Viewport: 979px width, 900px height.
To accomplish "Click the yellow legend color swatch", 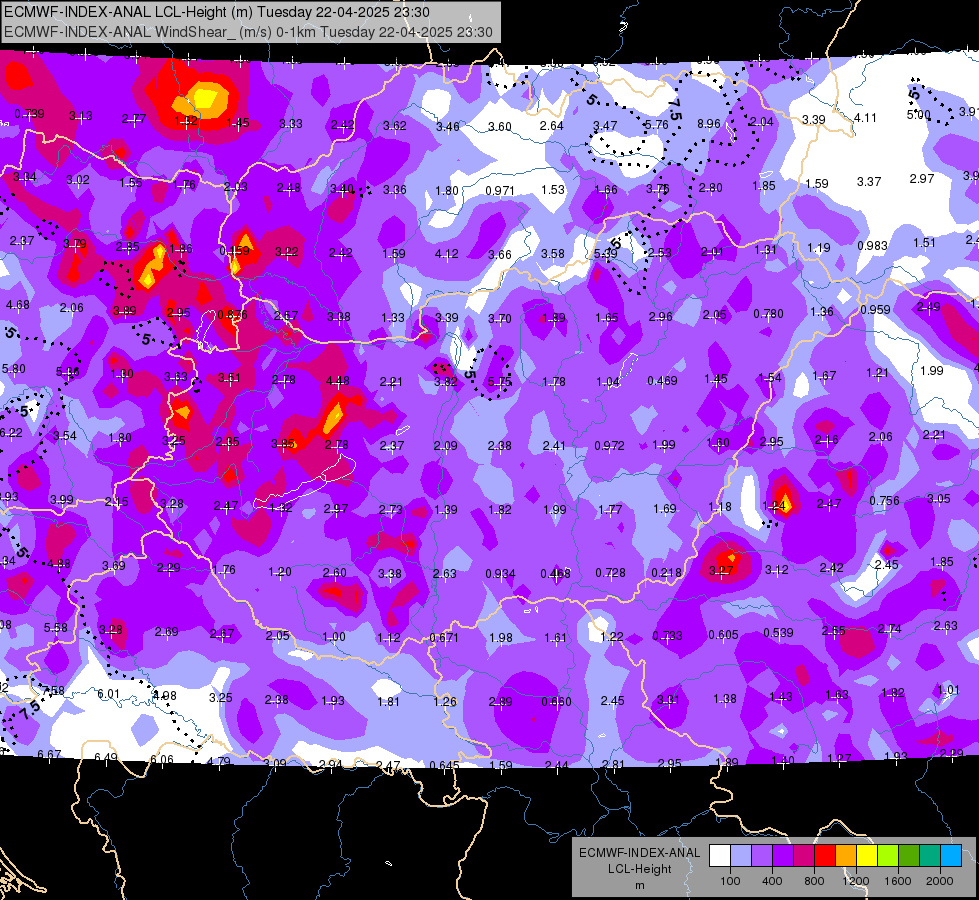I will 867,856.
